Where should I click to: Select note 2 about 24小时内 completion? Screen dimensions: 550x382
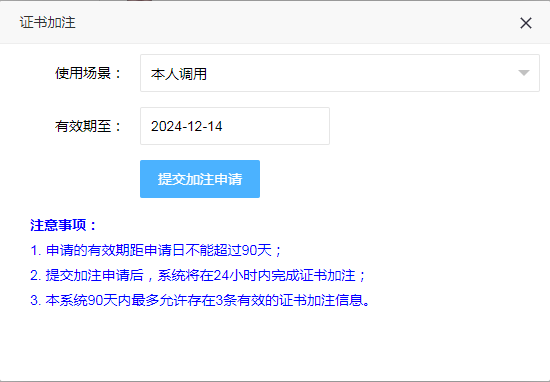click(x=198, y=275)
